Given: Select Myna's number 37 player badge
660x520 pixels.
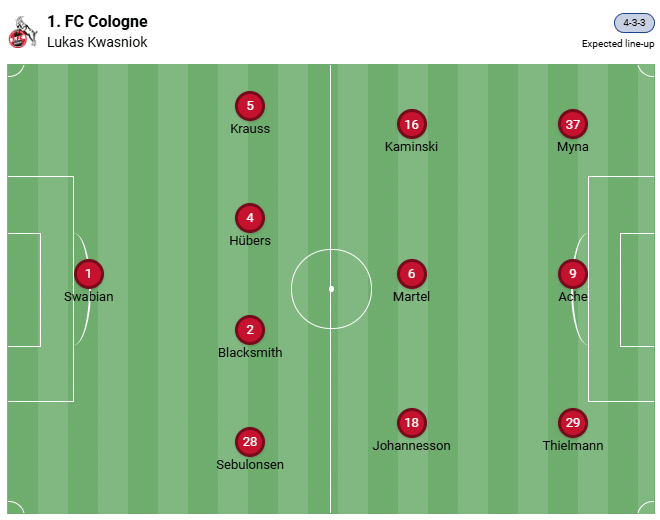Looking at the screenshot, I should (x=572, y=124).
